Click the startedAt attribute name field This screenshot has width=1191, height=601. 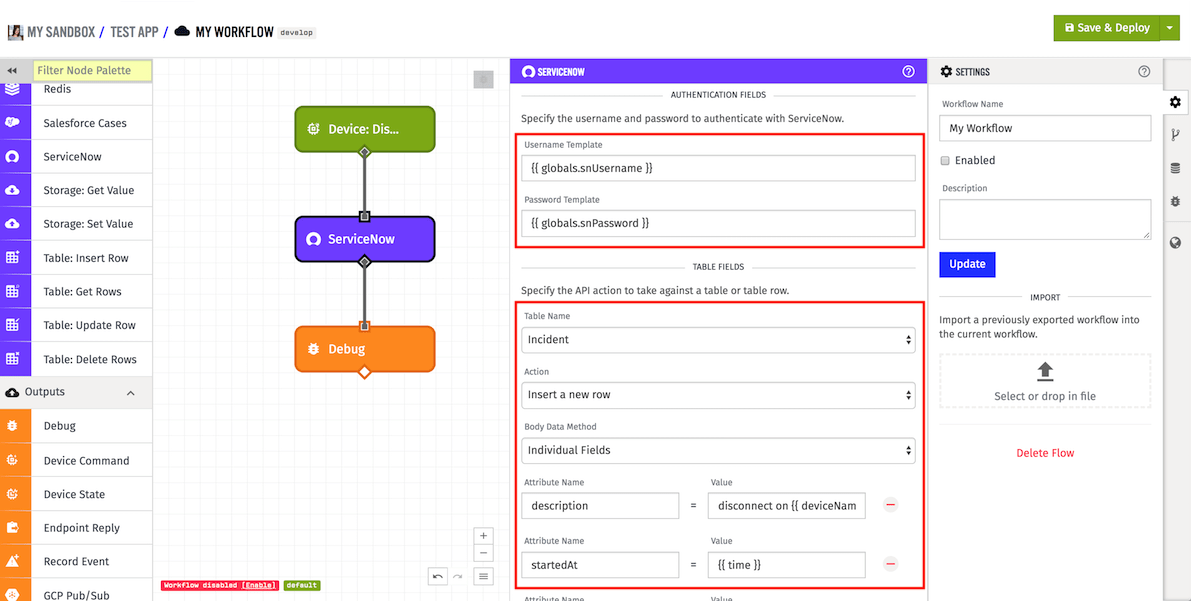(600, 565)
